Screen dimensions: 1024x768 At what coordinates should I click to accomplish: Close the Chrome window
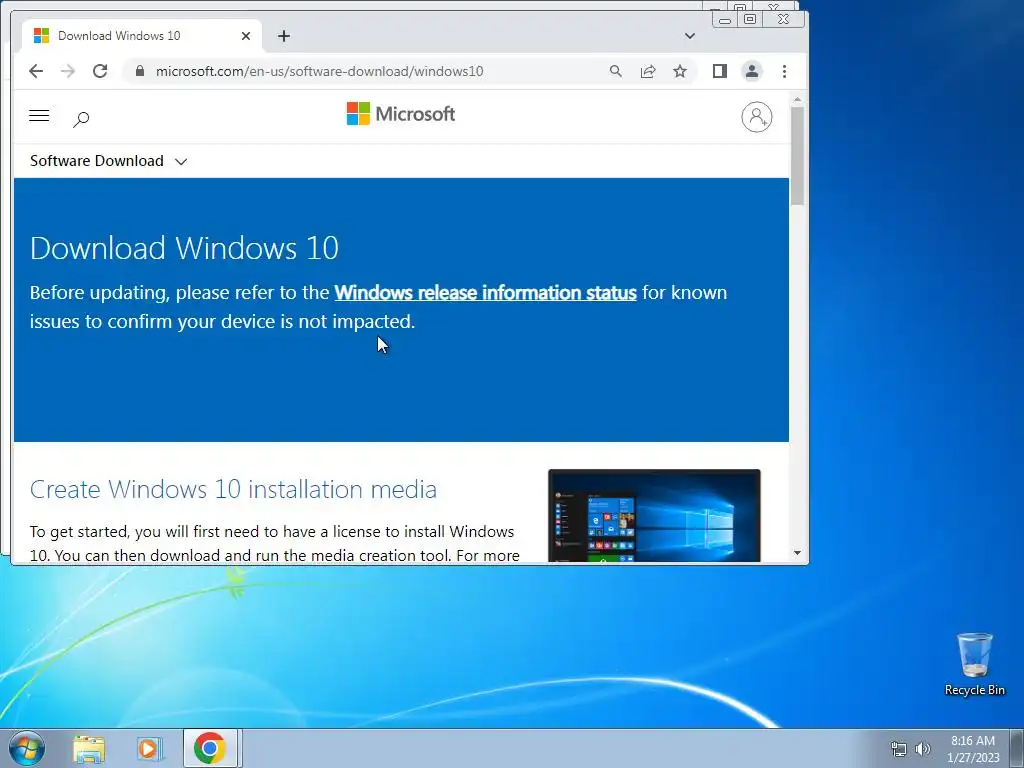click(x=783, y=20)
